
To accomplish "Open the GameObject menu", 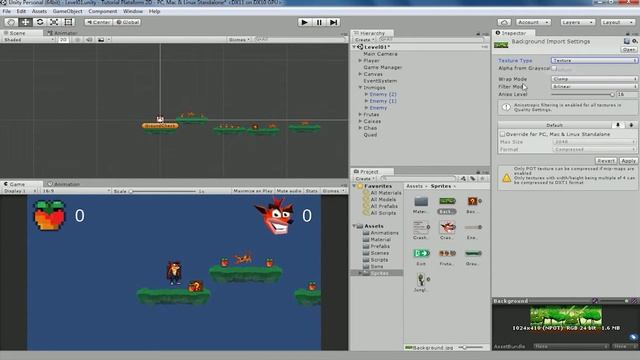I will 68,11.
